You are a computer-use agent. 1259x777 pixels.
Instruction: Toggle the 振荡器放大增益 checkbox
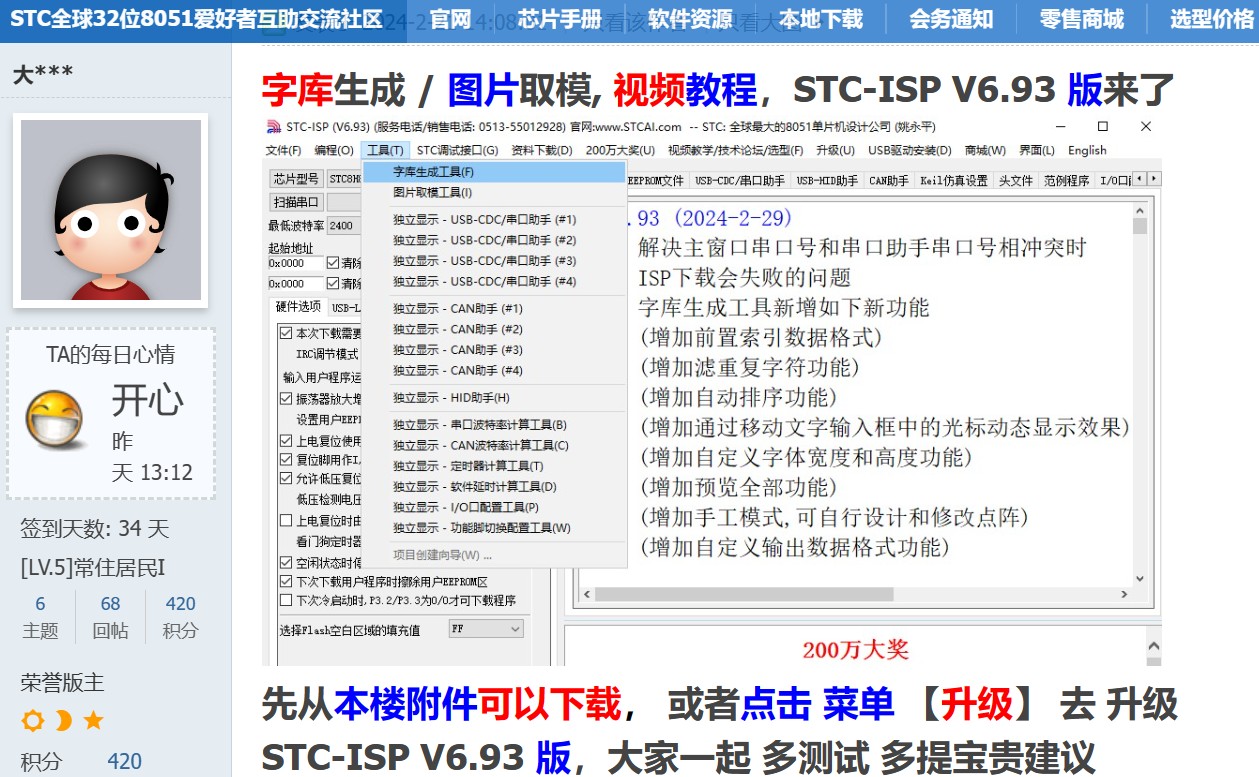(x=286, y=398)
